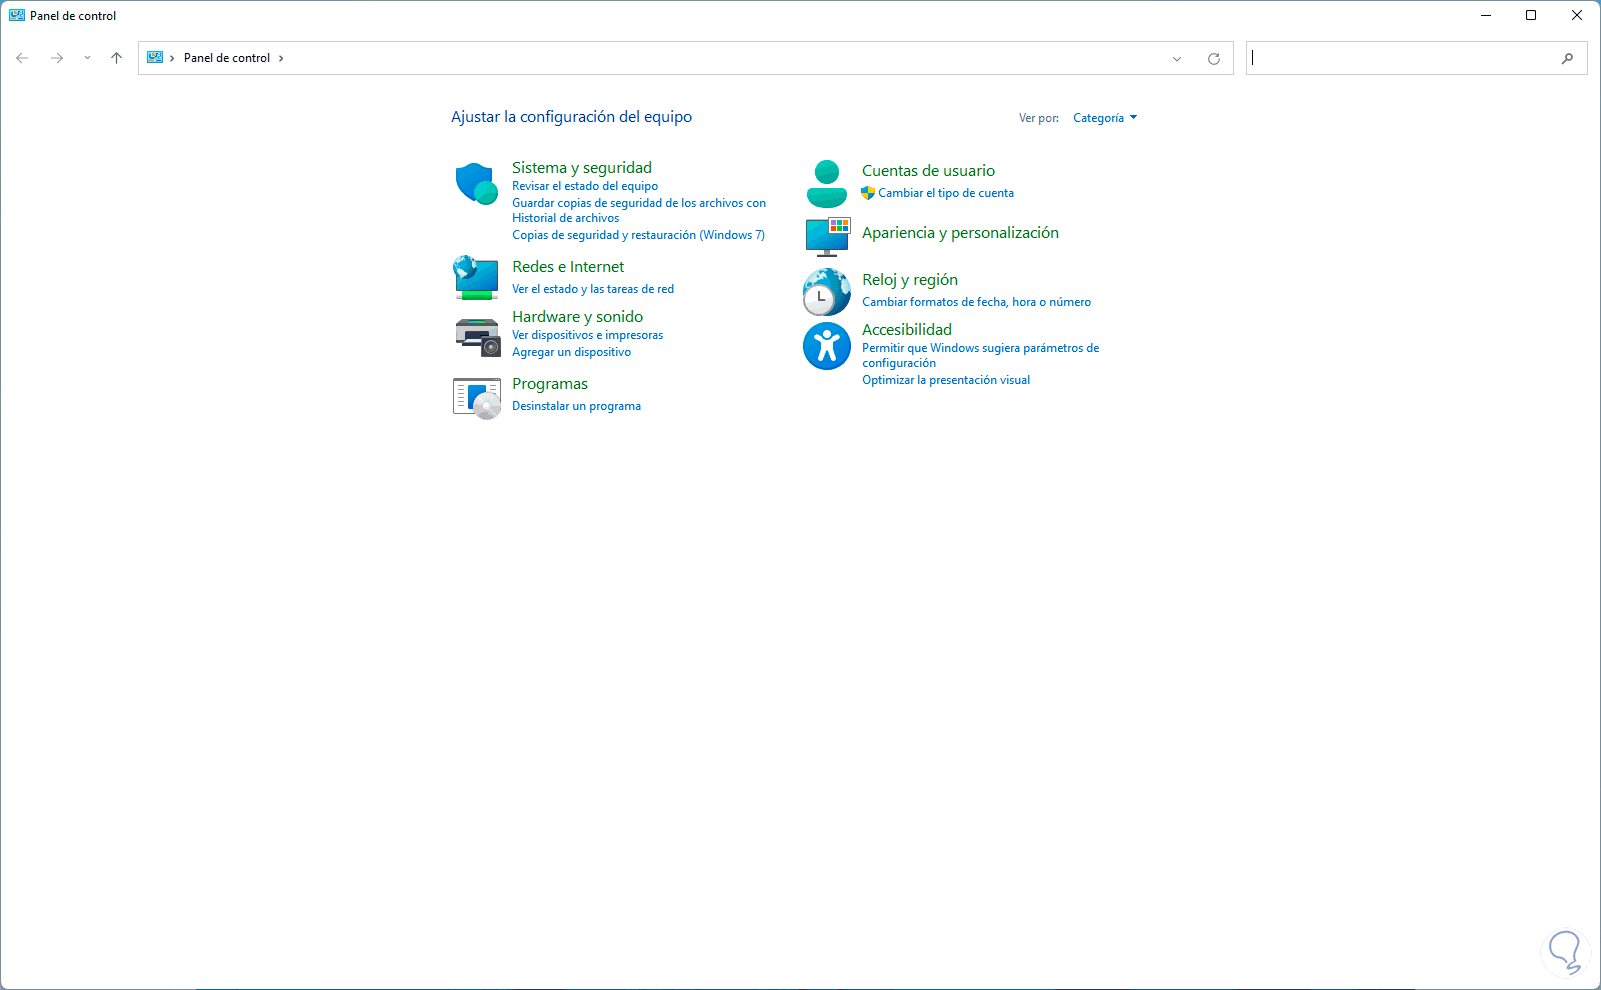Click the search magnifier icon
The width and height of the screenshot is (1601, 990).
(x=1567, y=58)
